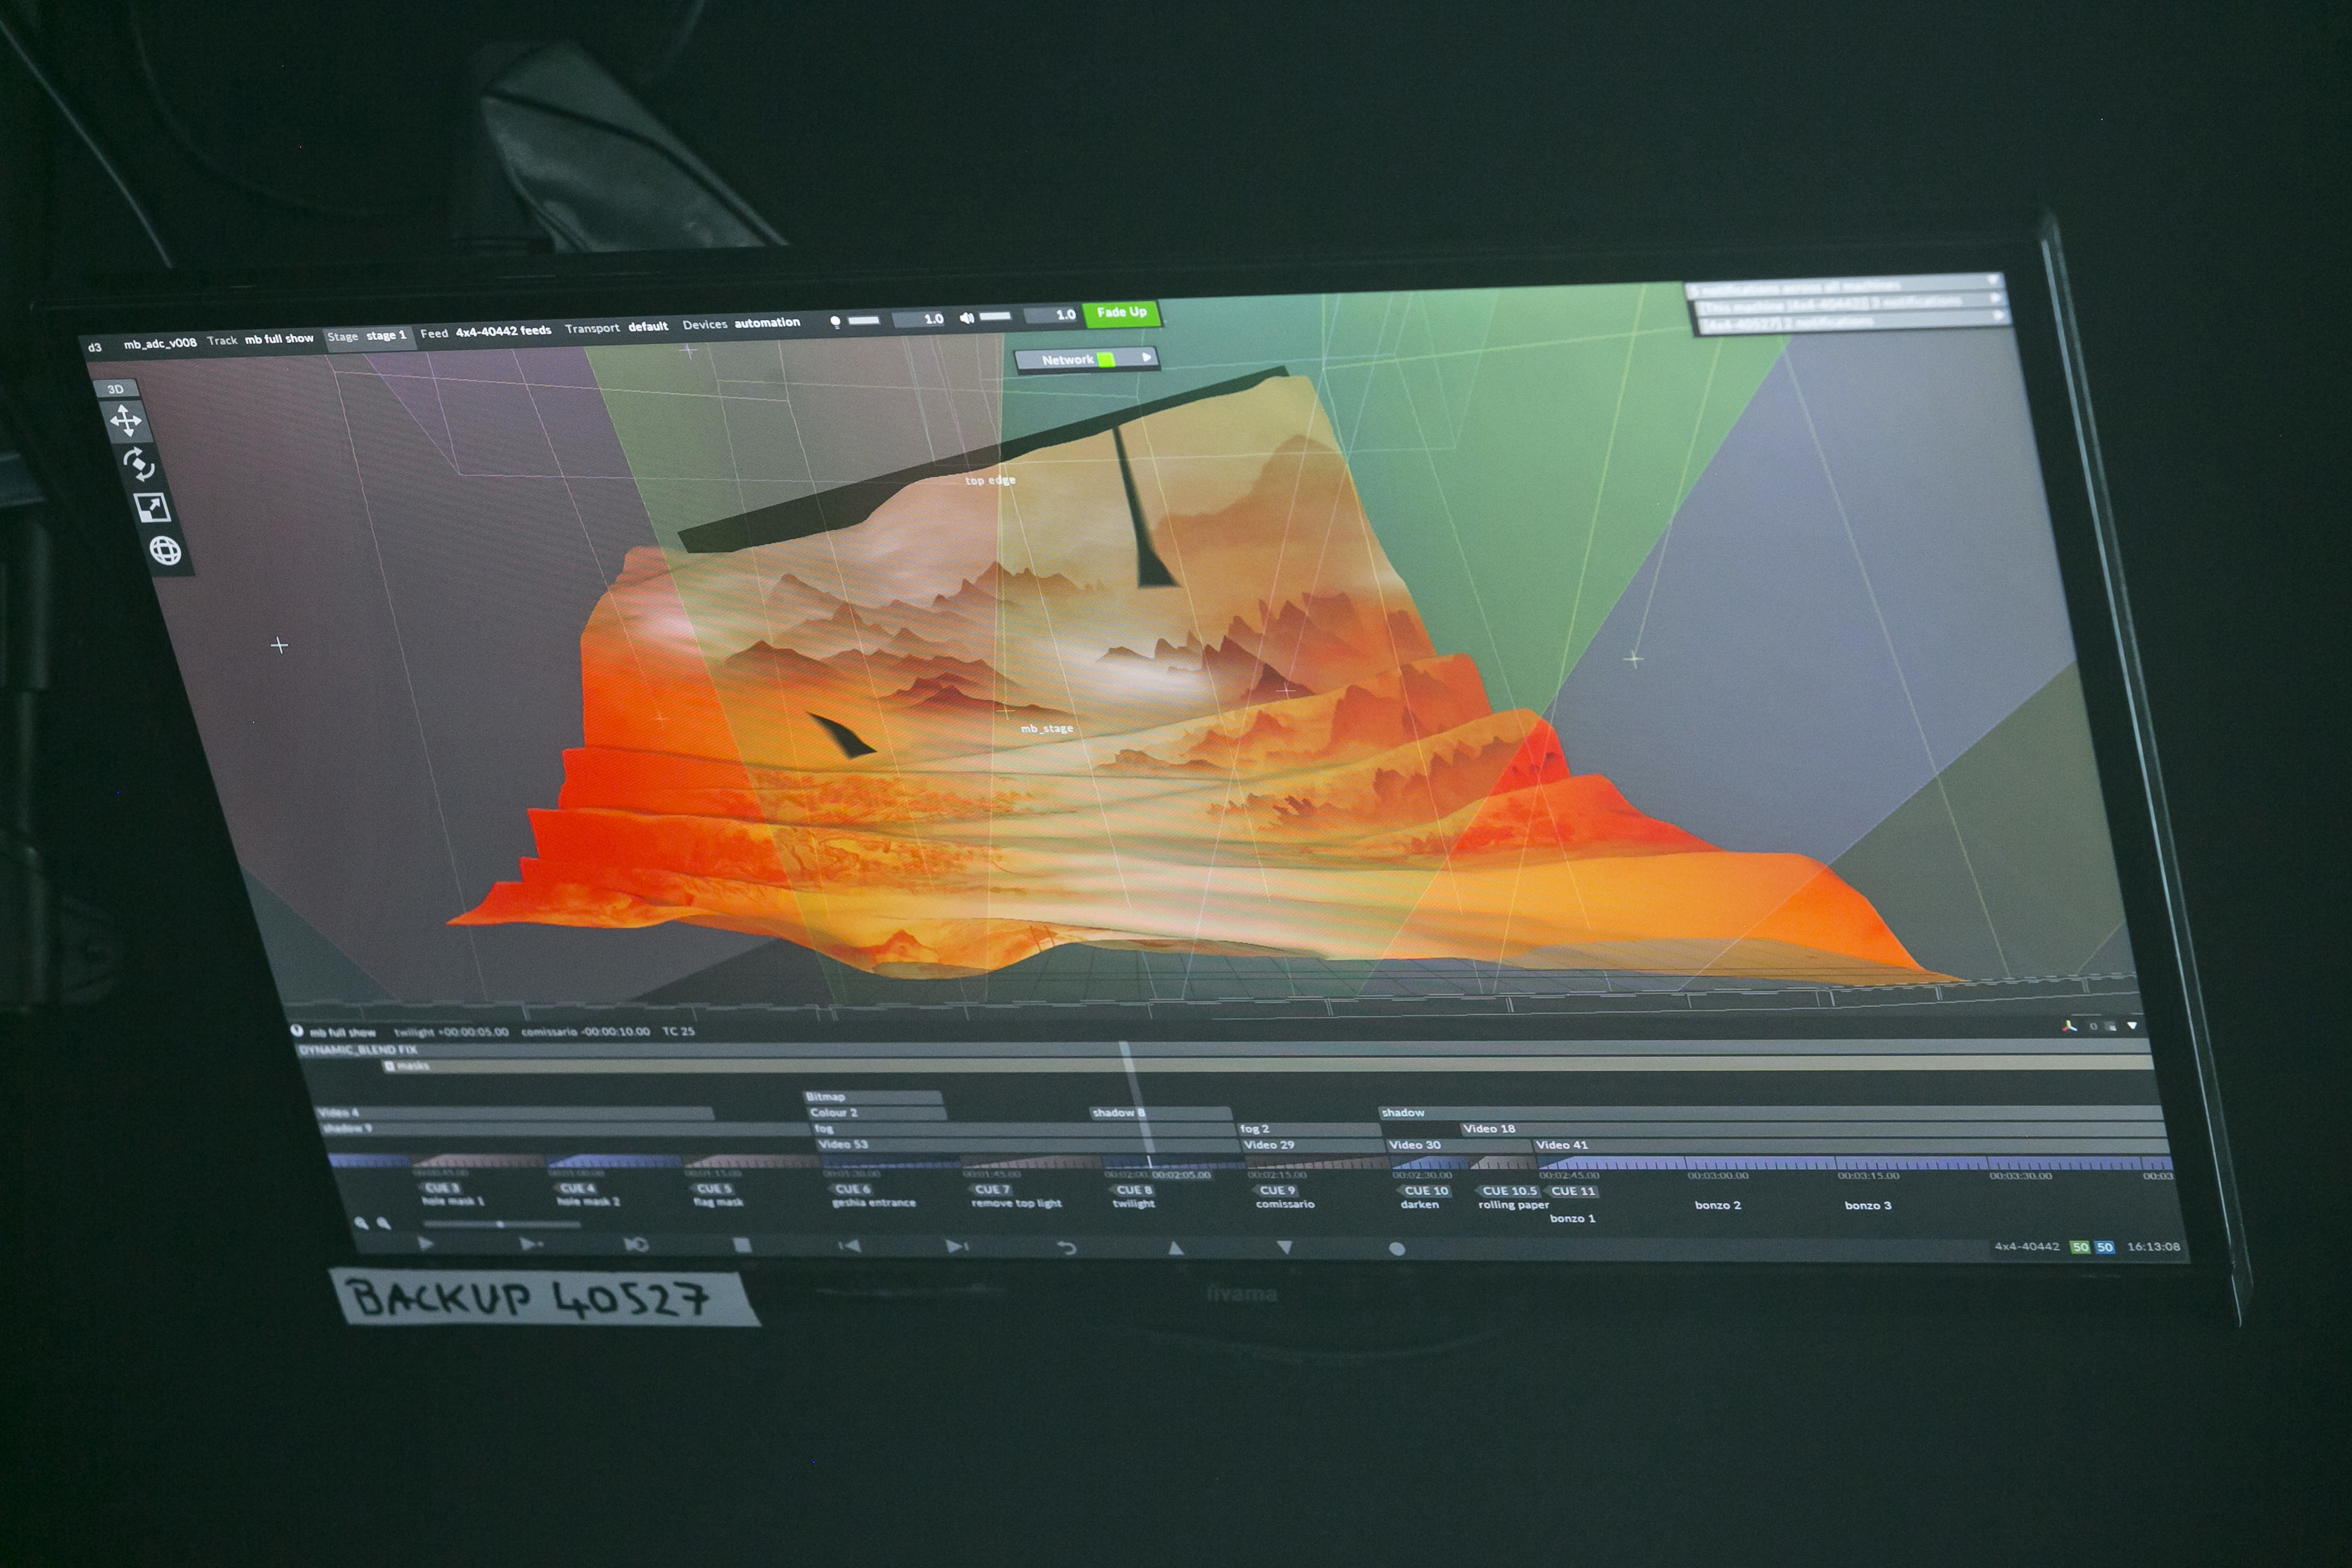Open the dropdown triangle above timeline
This screenshot has width=2352, height=1568.
click(x=2132, y=1026)
